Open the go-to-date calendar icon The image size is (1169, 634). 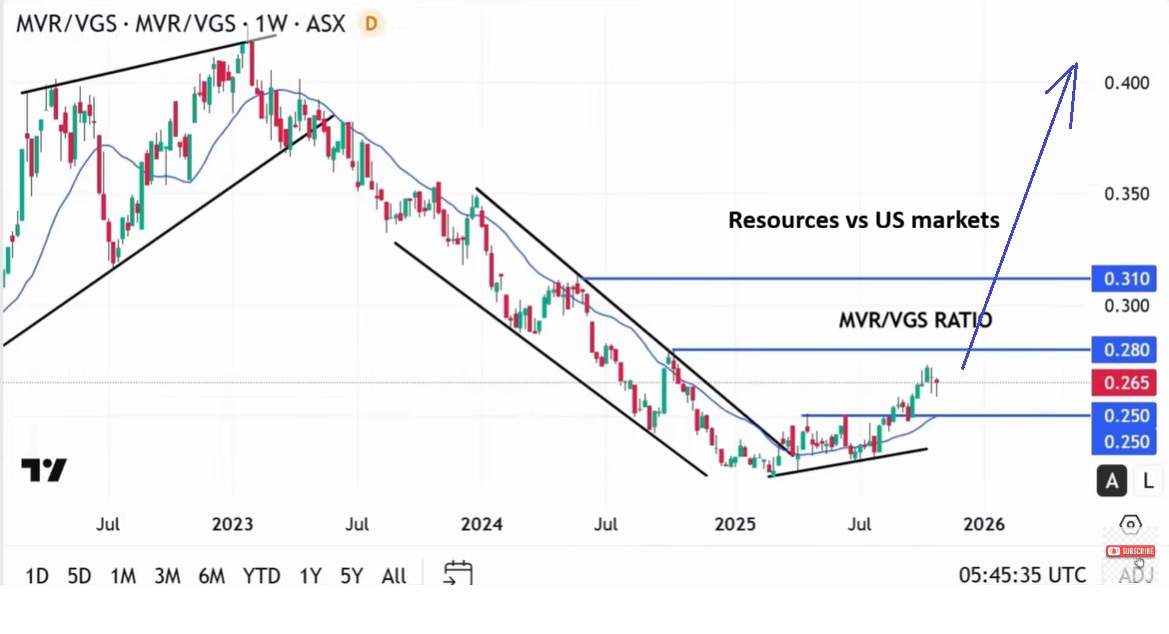click(458, 573)
